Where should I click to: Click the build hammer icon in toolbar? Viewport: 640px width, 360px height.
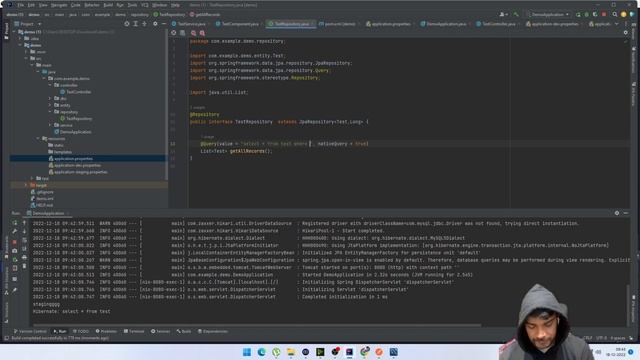click(516, 14)
